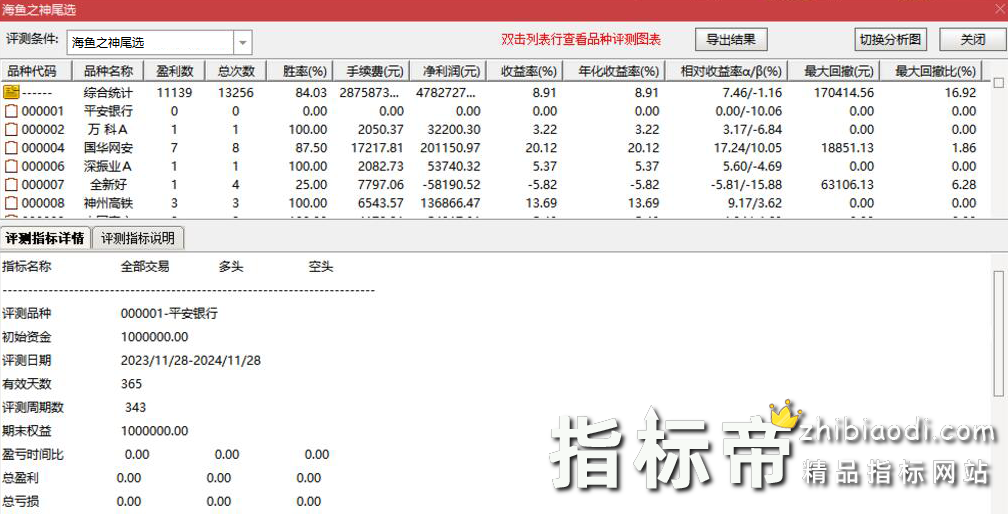Click net profit 201150.97 cell
The image size is (1008, 517).
click(450, 148)
